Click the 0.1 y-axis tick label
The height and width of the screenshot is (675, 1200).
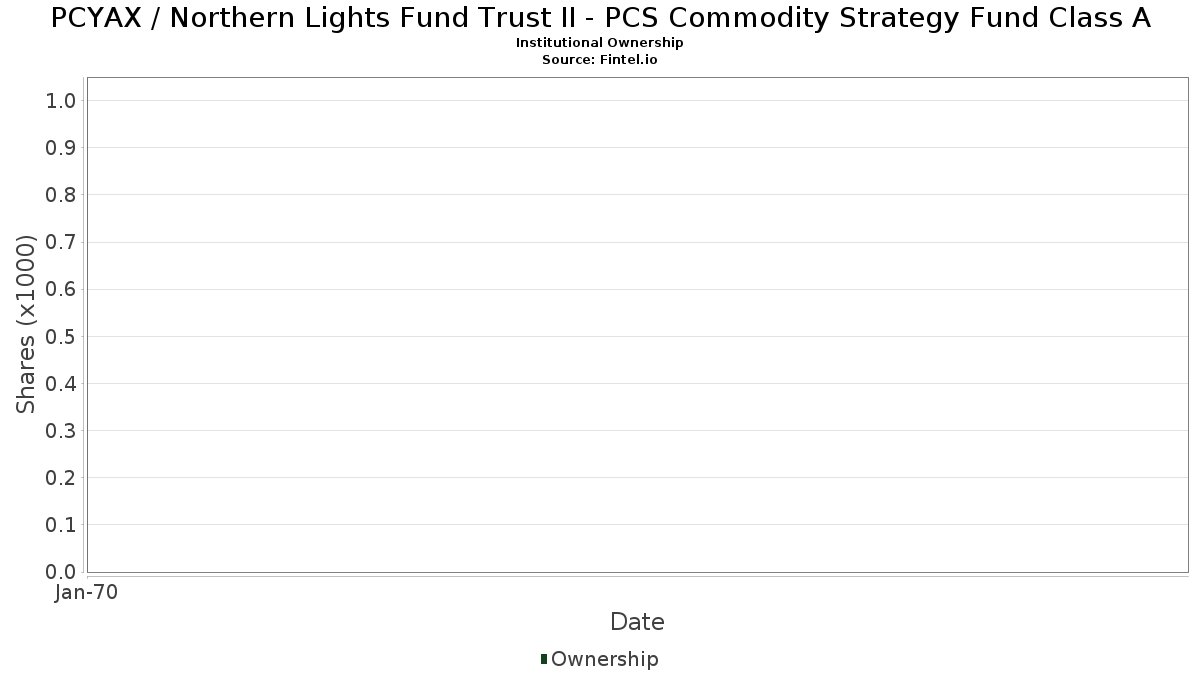61,525
